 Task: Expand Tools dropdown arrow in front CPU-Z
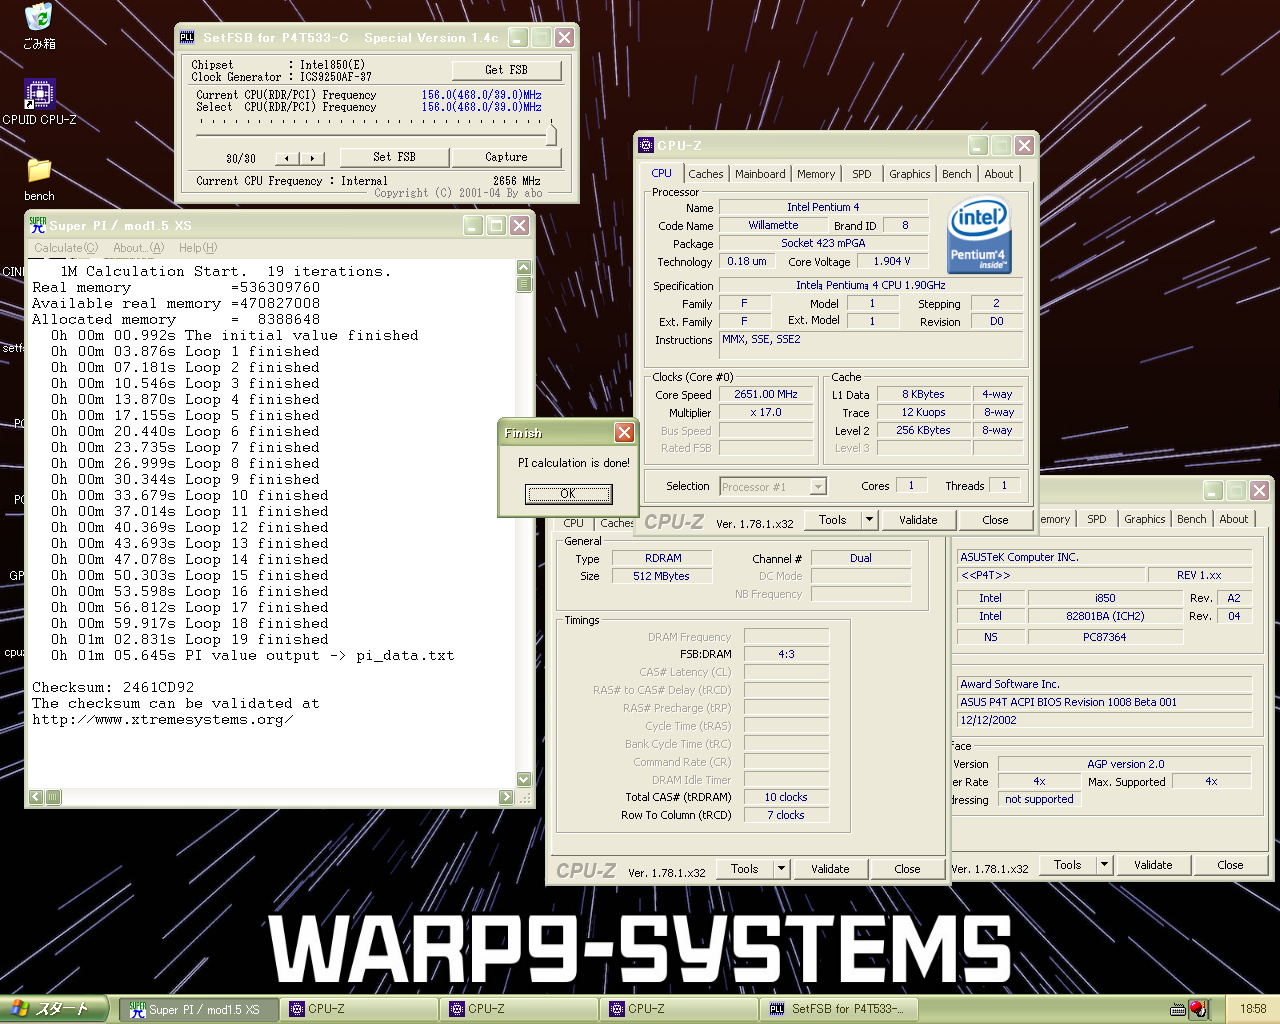(x=870, y=520)
